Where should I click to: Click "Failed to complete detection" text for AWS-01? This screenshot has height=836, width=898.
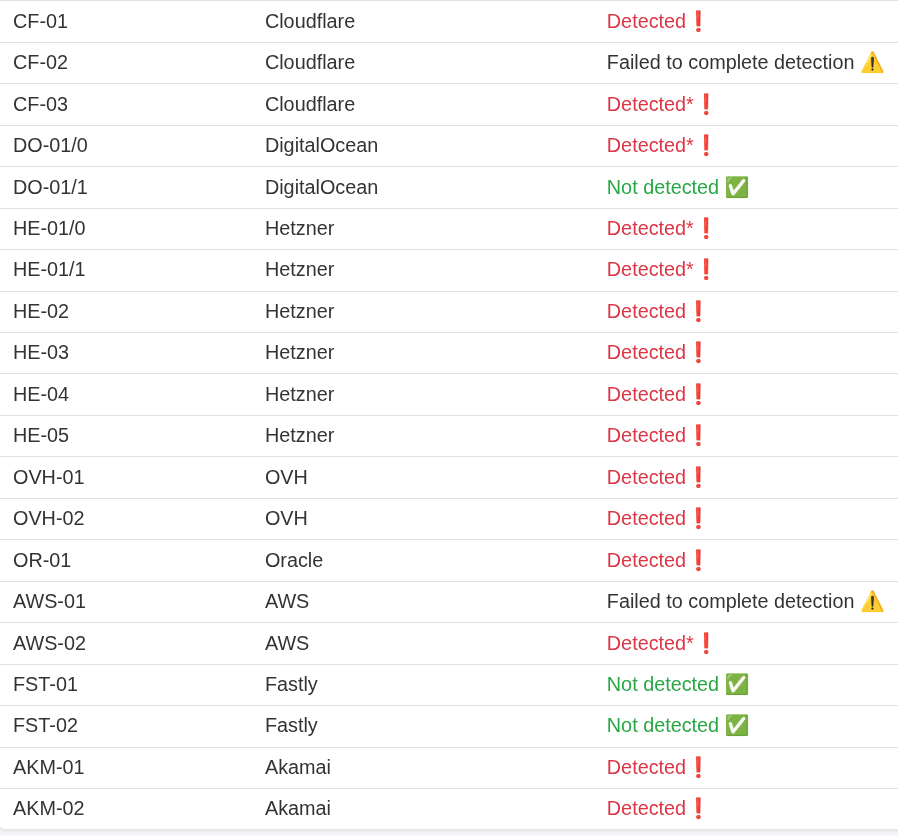730,601
